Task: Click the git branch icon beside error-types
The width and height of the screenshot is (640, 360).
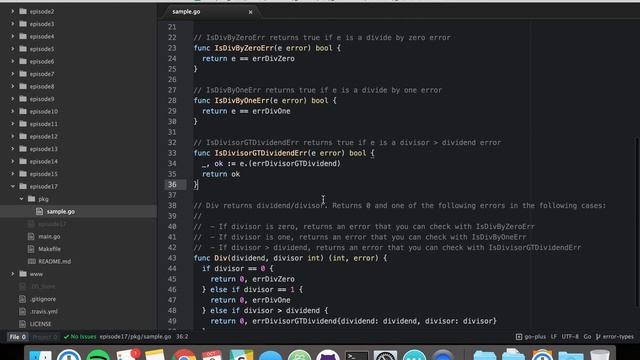Action: pos(598,337)
